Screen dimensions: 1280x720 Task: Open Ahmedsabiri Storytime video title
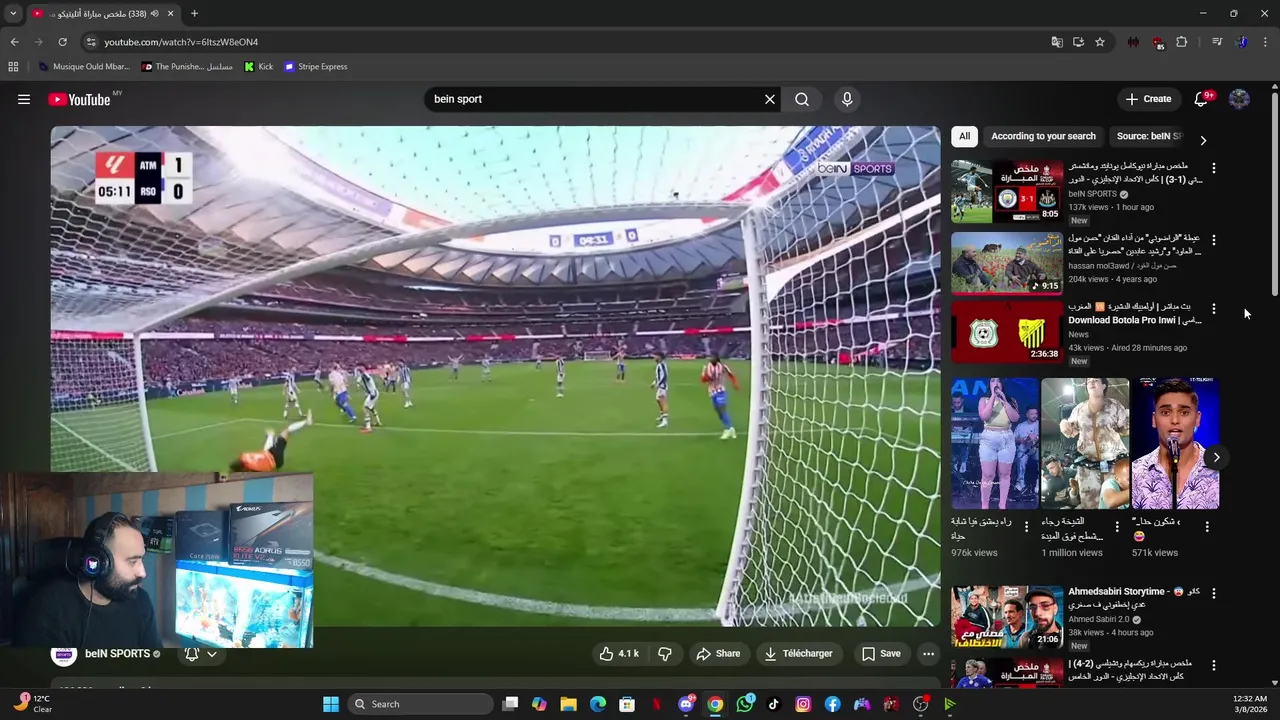click(x=1134, y=598)
